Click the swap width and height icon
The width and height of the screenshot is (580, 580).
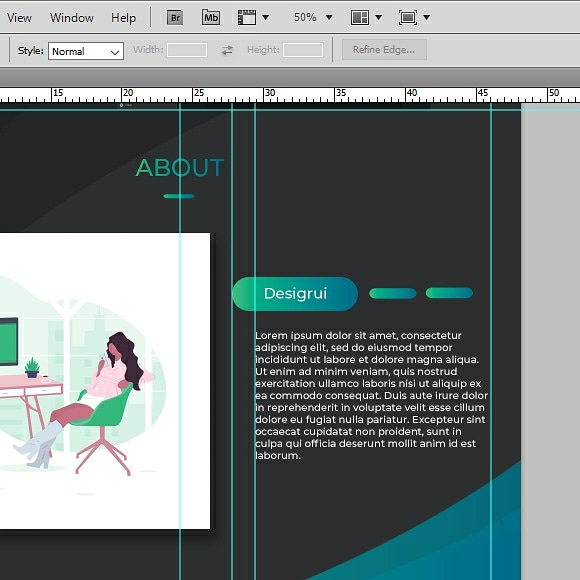(x=227, y=50)
